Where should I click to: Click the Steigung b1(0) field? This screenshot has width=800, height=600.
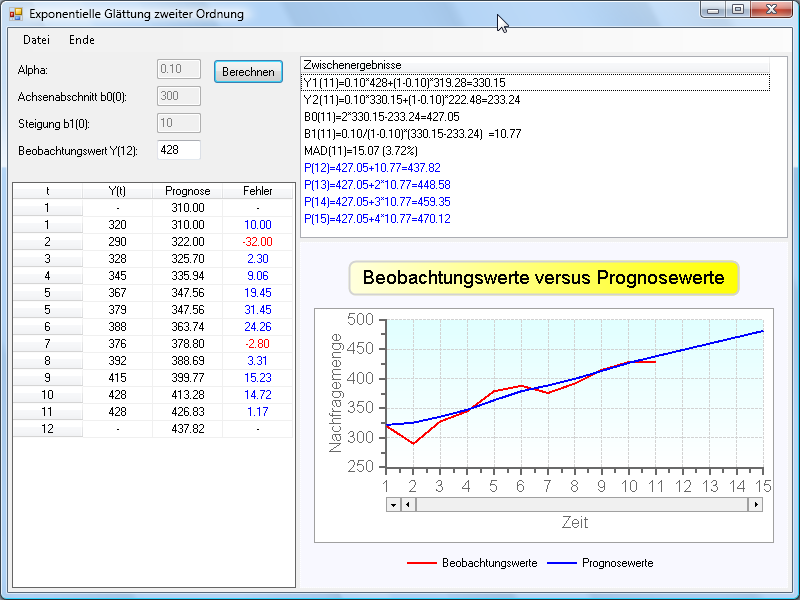point(179,123)
